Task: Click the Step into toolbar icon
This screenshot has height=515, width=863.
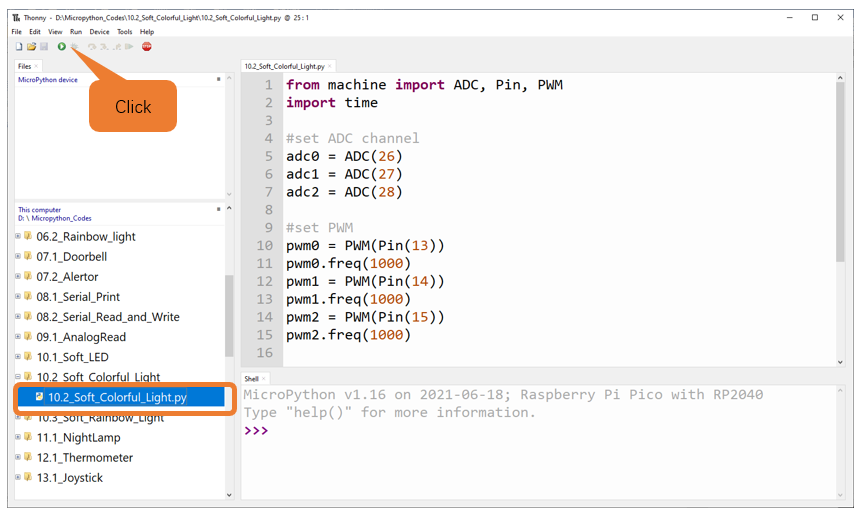Action: [x=104, y=47]
